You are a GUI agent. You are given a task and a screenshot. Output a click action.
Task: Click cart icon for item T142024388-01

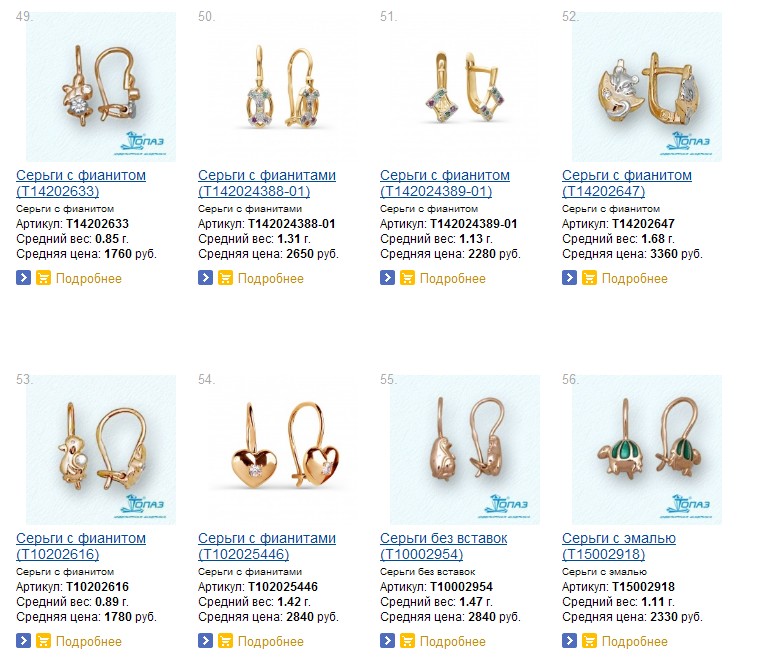(x=226, y=278)
